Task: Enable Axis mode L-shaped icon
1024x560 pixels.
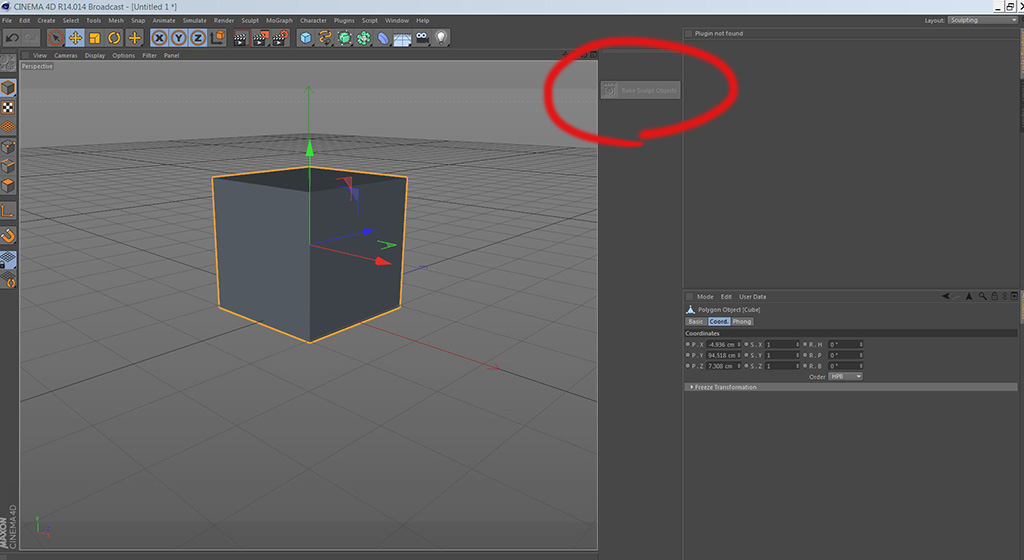Action: point(8,211)
